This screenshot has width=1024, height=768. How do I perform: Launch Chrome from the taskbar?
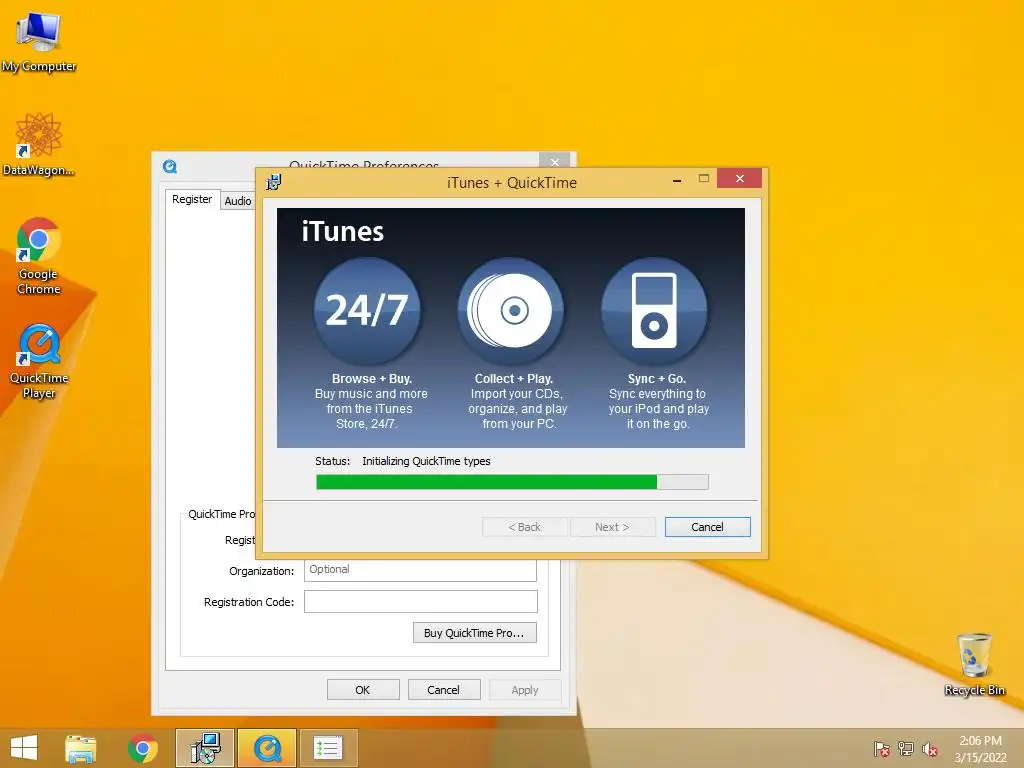tap(143, 748)
